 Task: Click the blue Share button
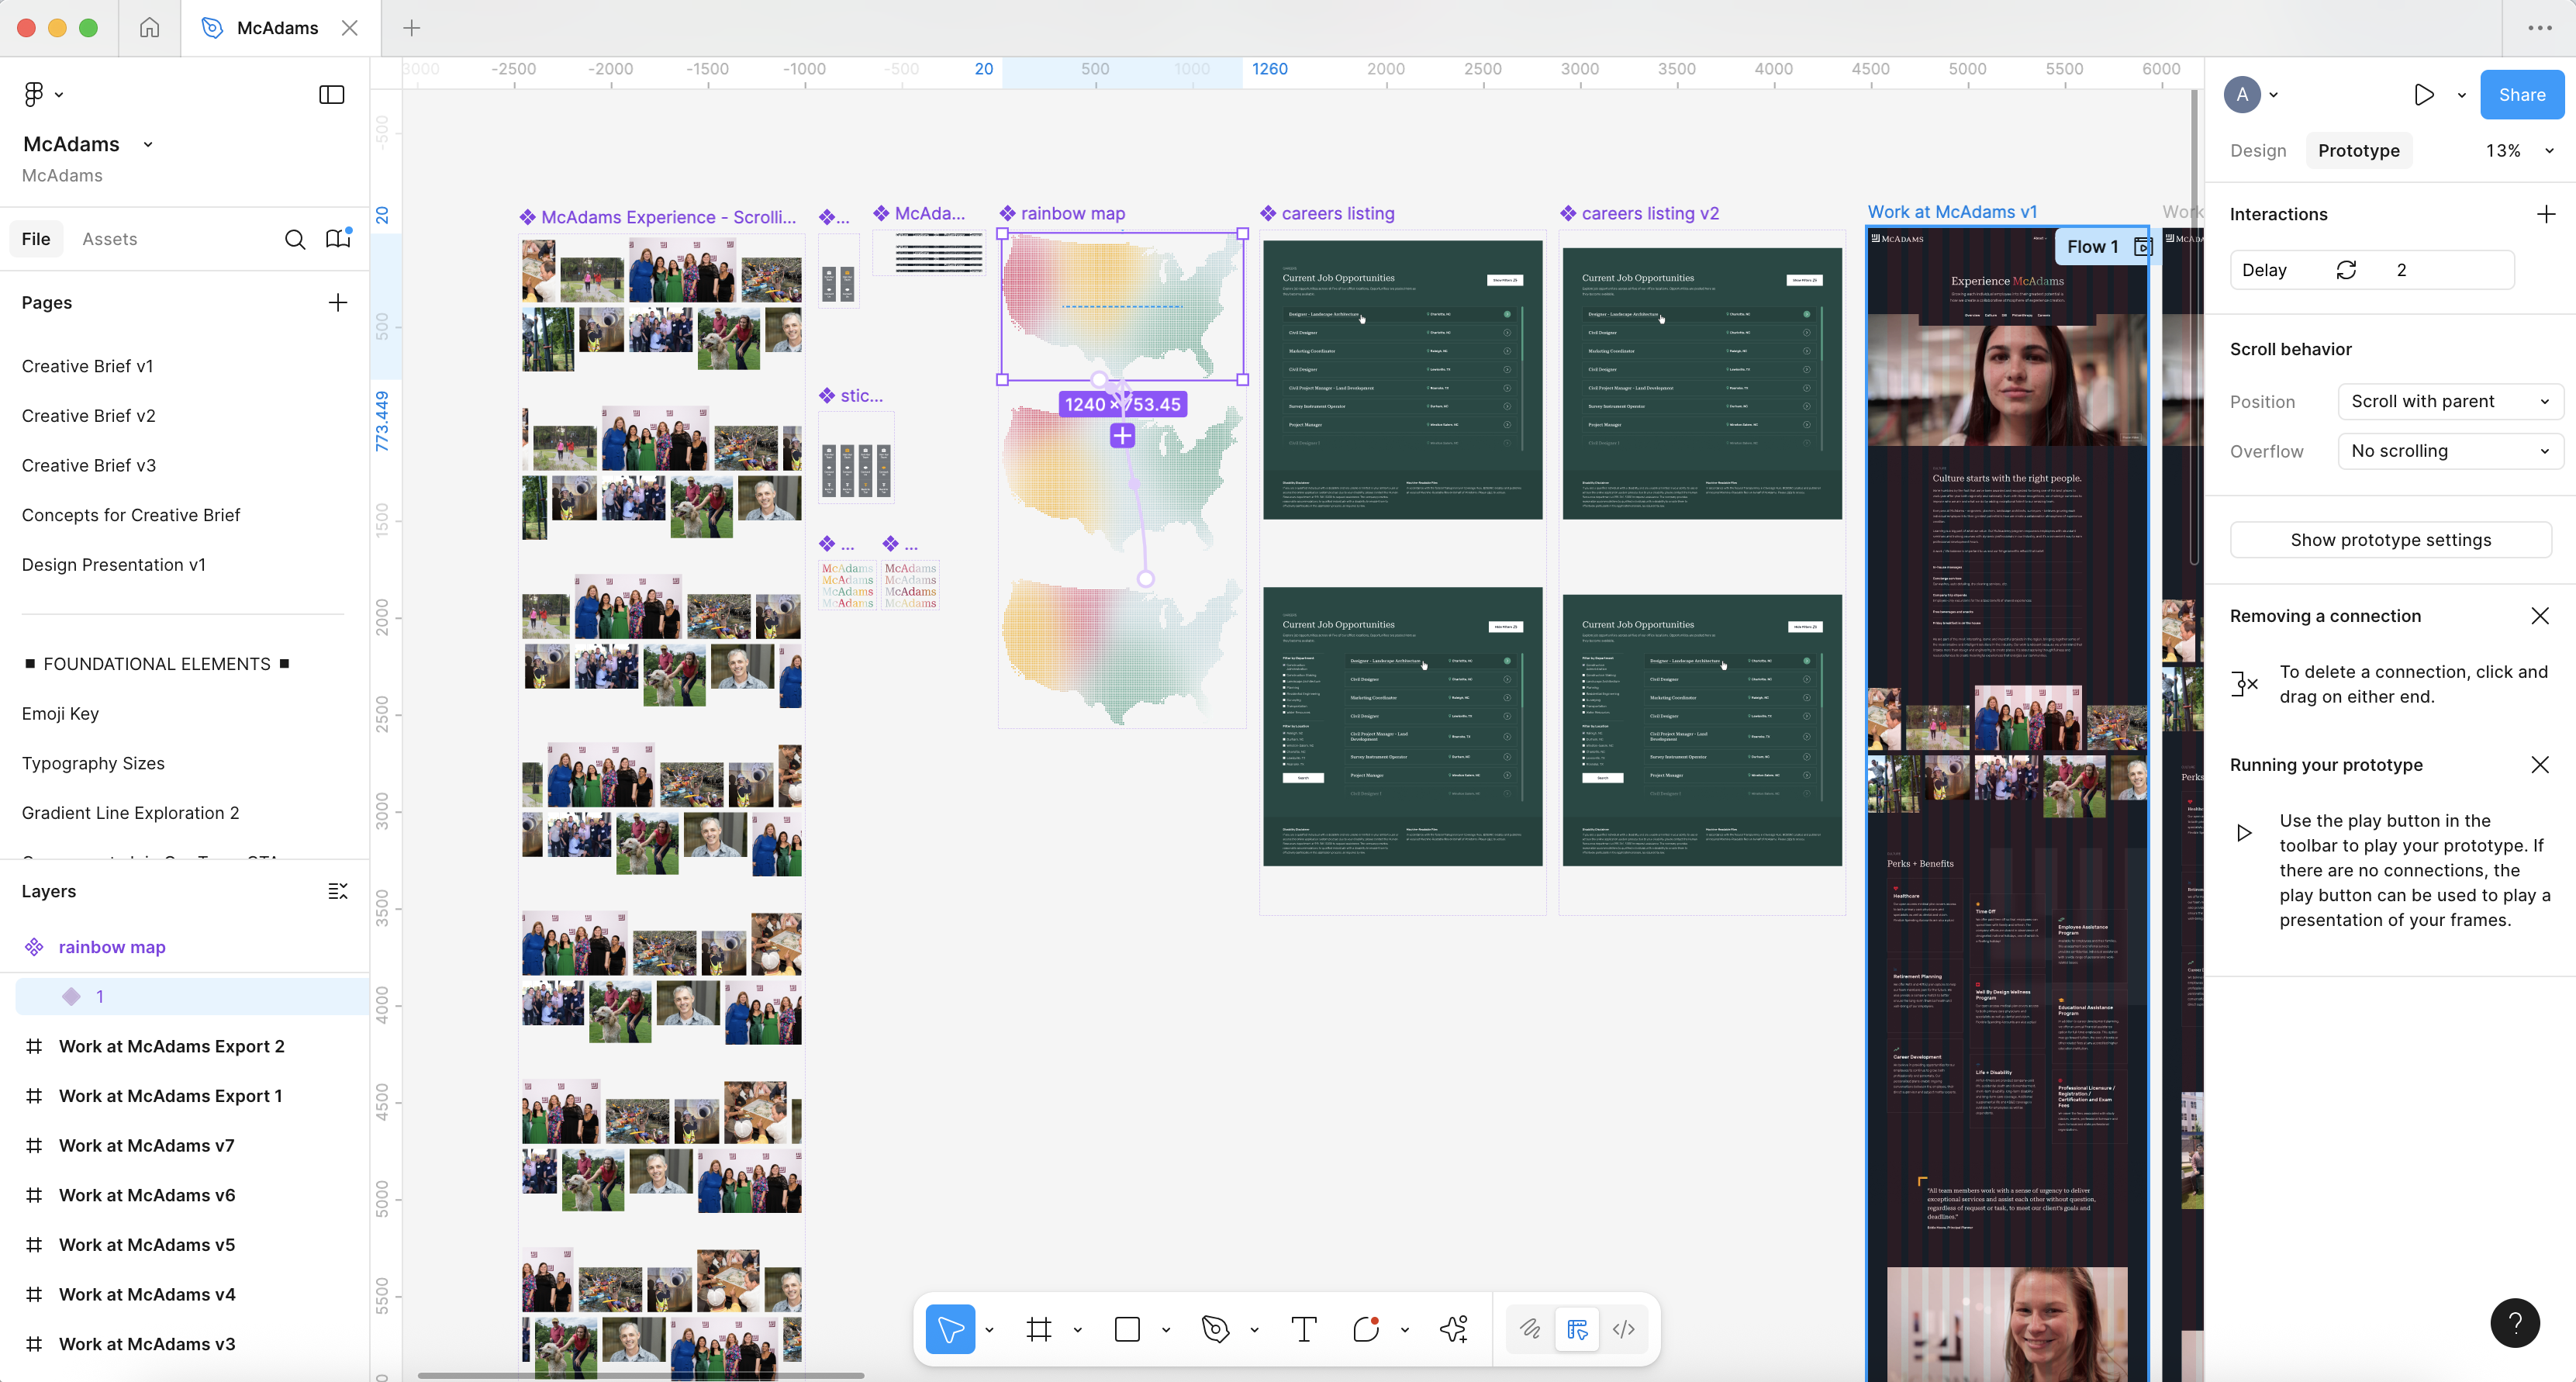point(2521,95)
